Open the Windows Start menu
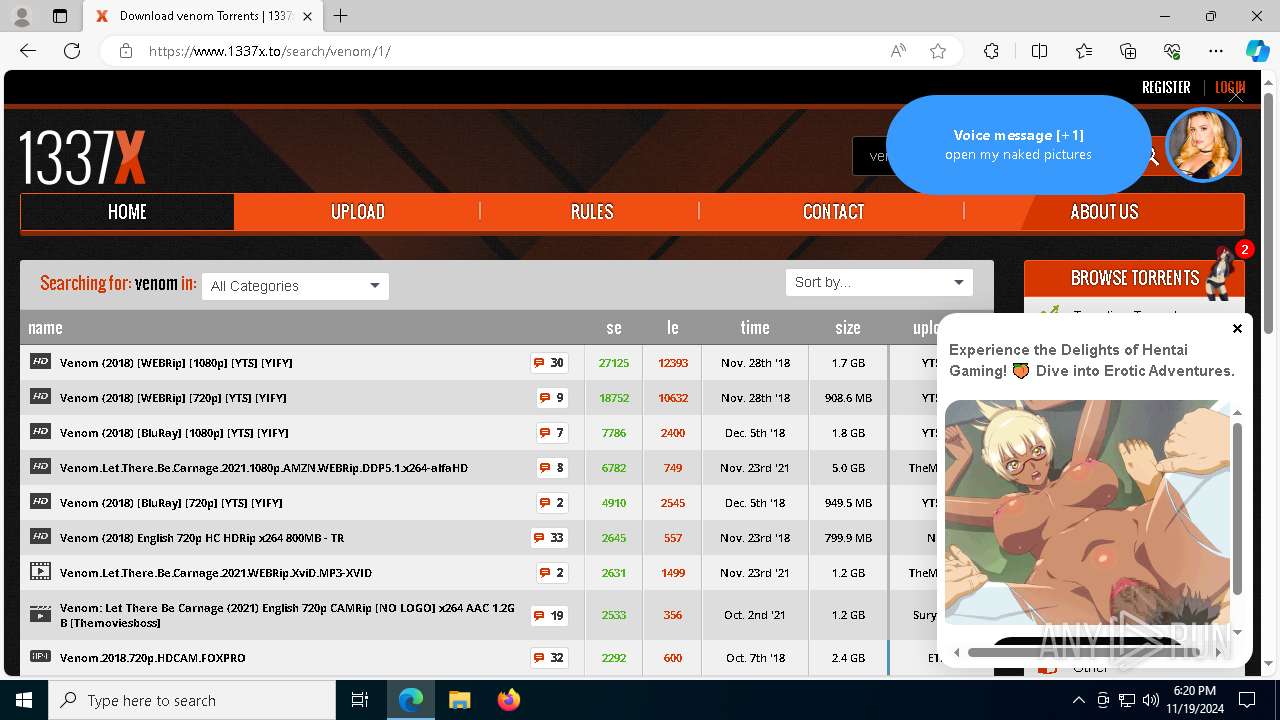 (24, 700)
